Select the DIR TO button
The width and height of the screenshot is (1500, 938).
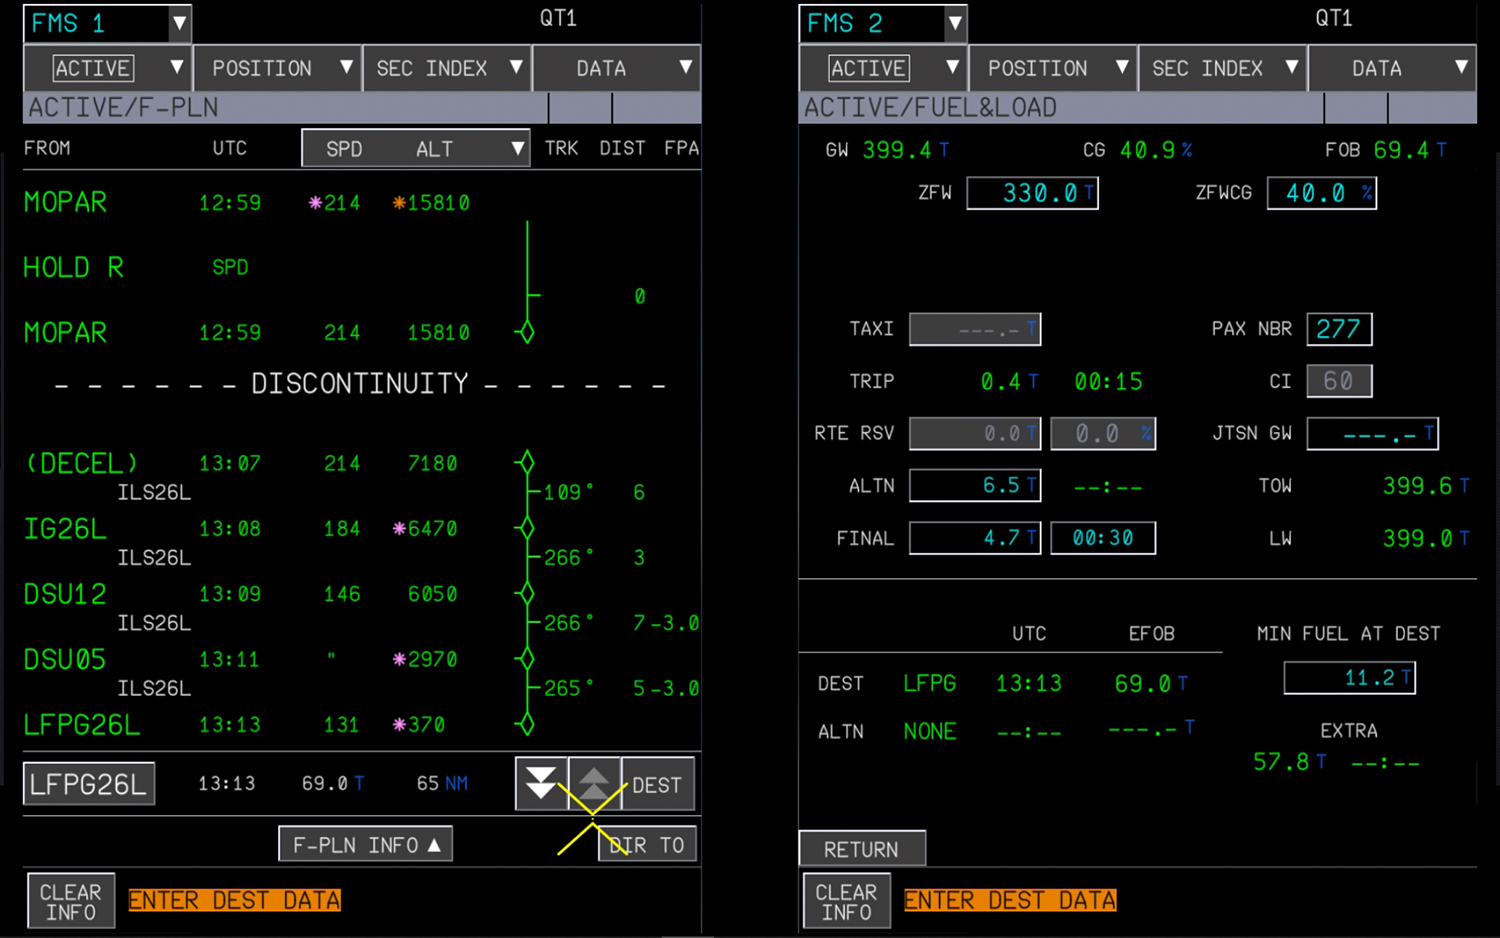[647, 845]
